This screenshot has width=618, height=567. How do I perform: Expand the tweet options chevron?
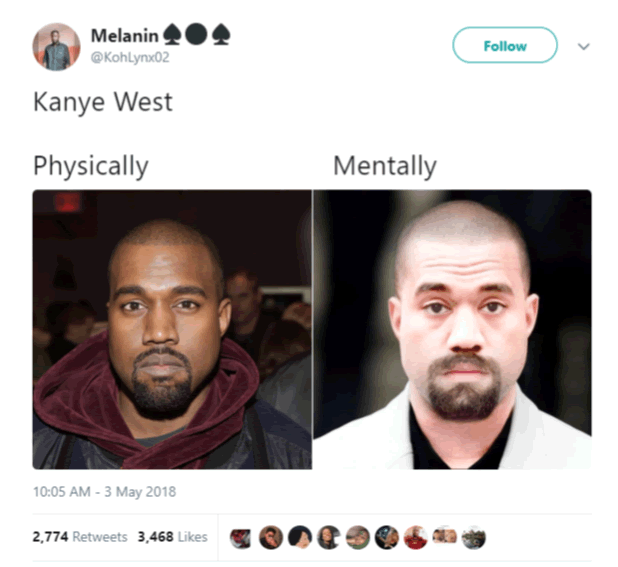(x=584, y=46)
